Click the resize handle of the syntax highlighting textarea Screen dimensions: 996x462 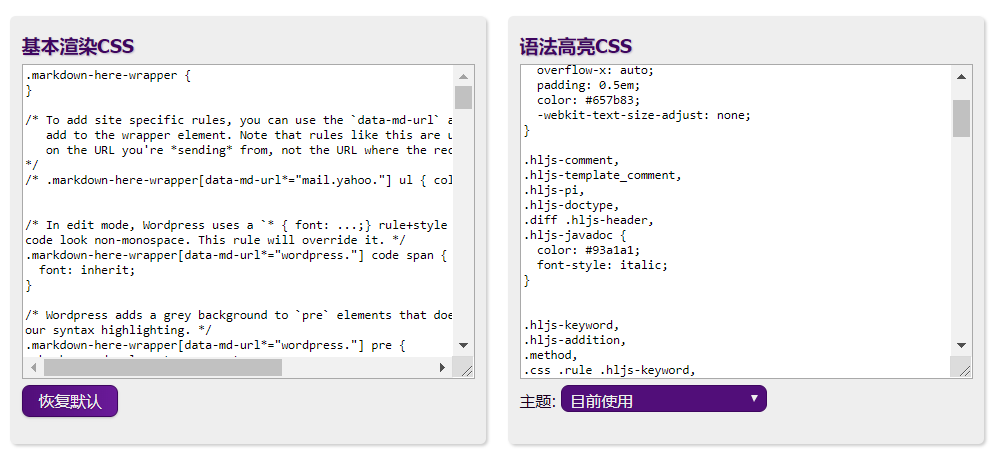pos(964,370)
